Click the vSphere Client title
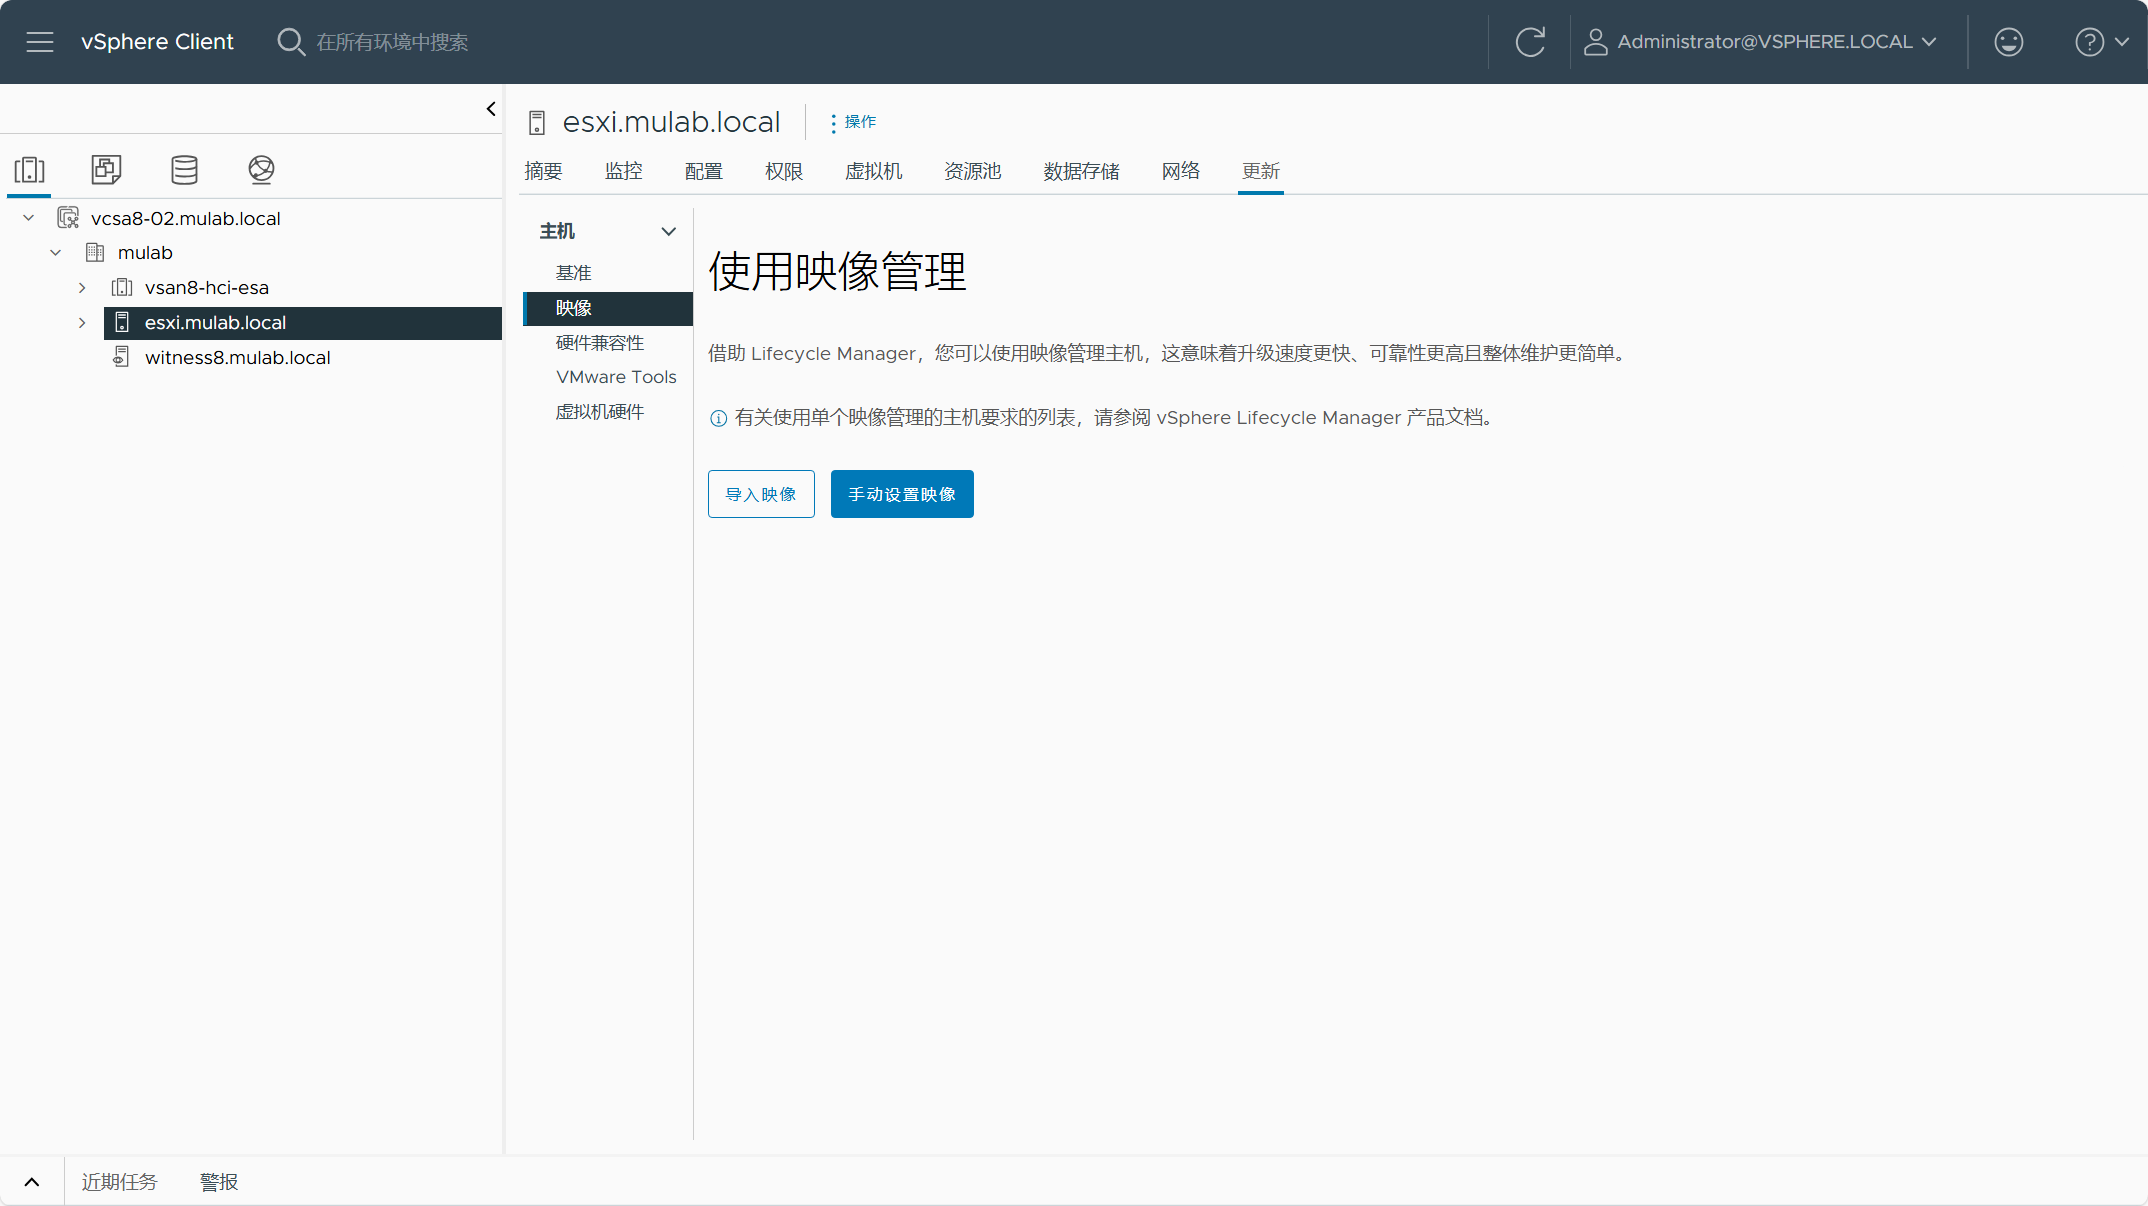Viewport: 2148px width, 1206px height. pyautogui.click(x=157, y=42)
